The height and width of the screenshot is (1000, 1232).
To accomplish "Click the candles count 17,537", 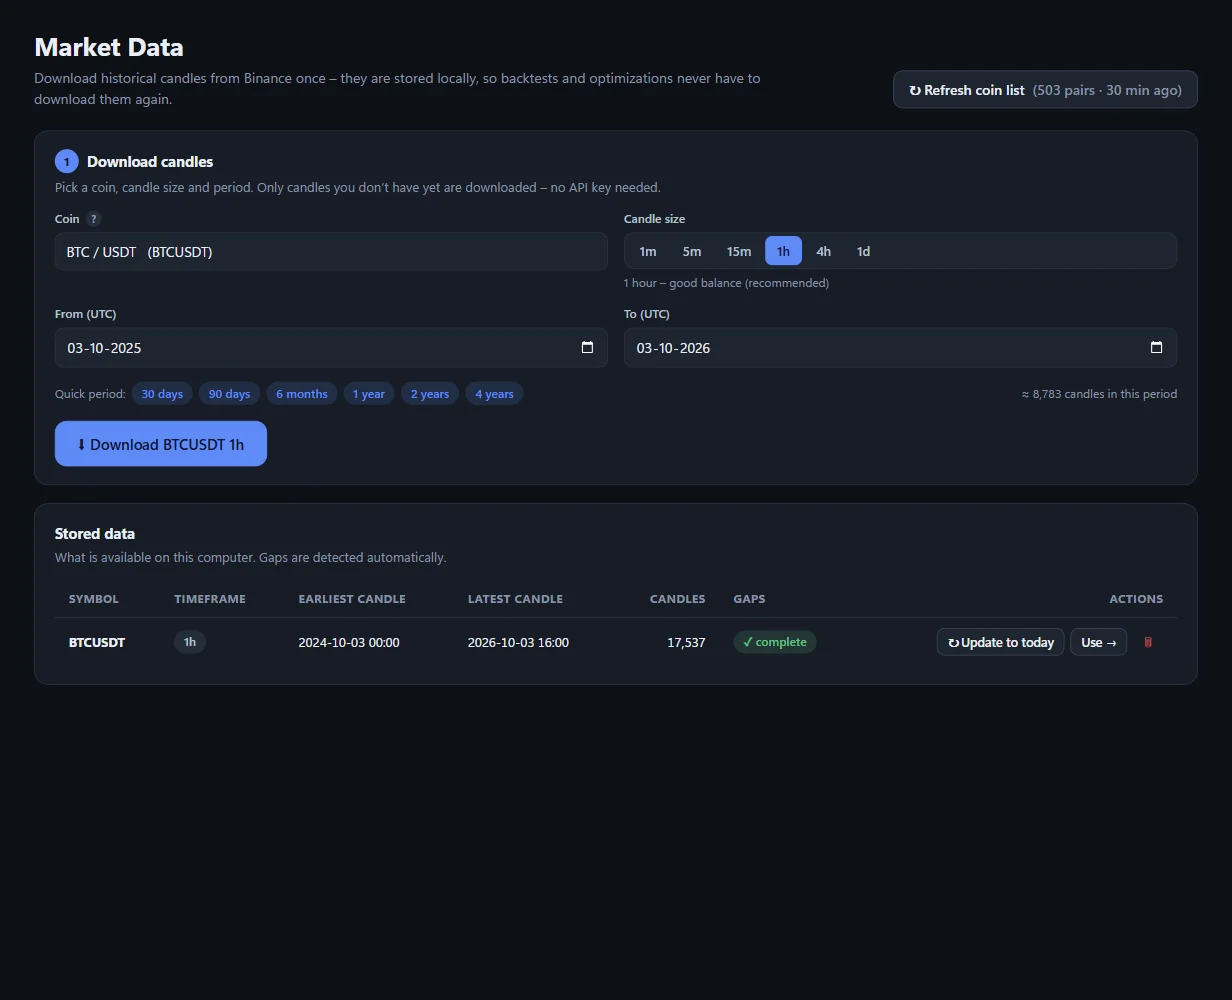I will coord(686,642).
